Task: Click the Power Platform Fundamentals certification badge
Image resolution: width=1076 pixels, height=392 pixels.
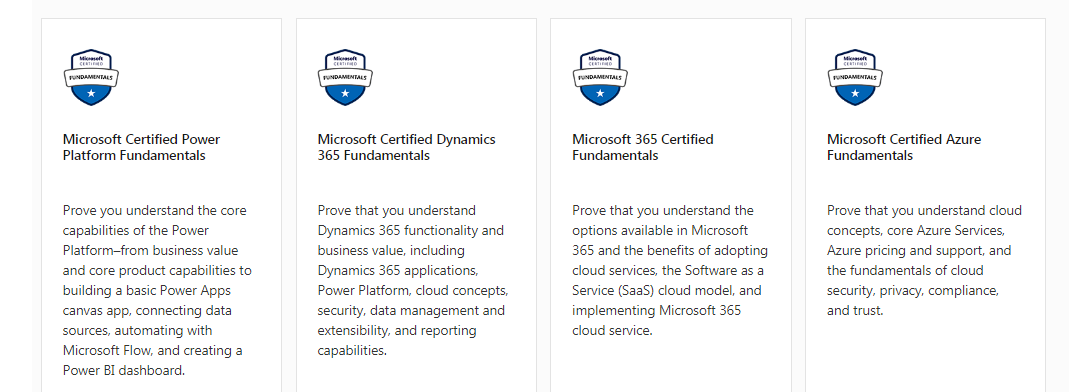Action: click(91, 77)
